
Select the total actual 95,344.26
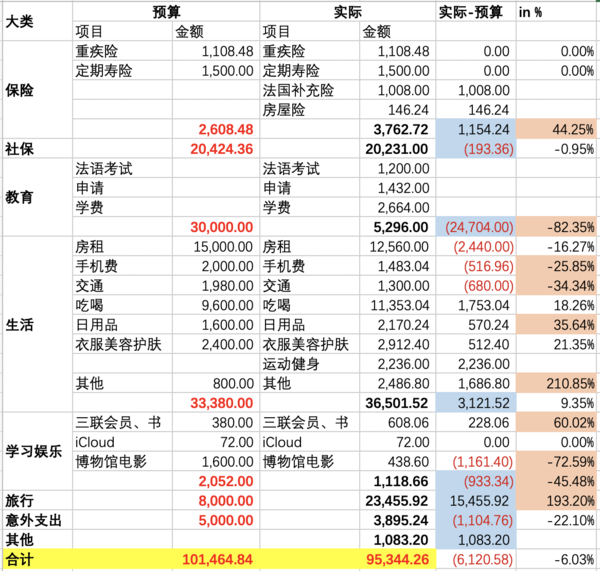(x=398, y=559)
